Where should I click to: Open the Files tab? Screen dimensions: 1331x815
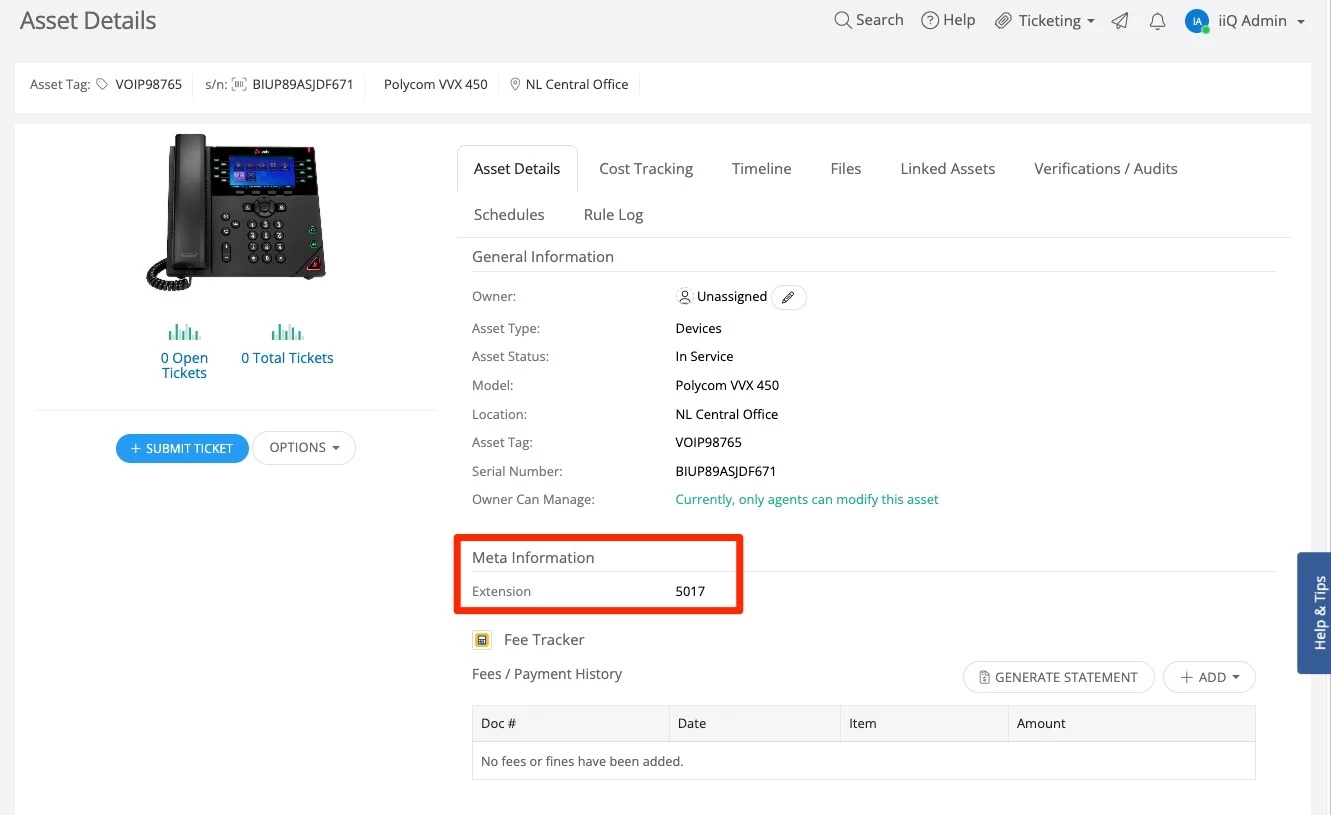pos(846,169)
